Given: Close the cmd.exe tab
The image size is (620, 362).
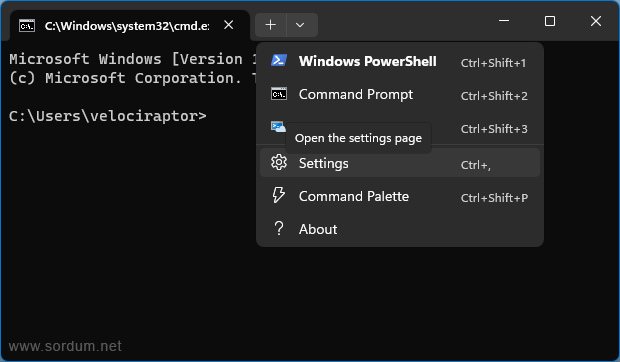Looking at the screenshot, I should [228, 25].
